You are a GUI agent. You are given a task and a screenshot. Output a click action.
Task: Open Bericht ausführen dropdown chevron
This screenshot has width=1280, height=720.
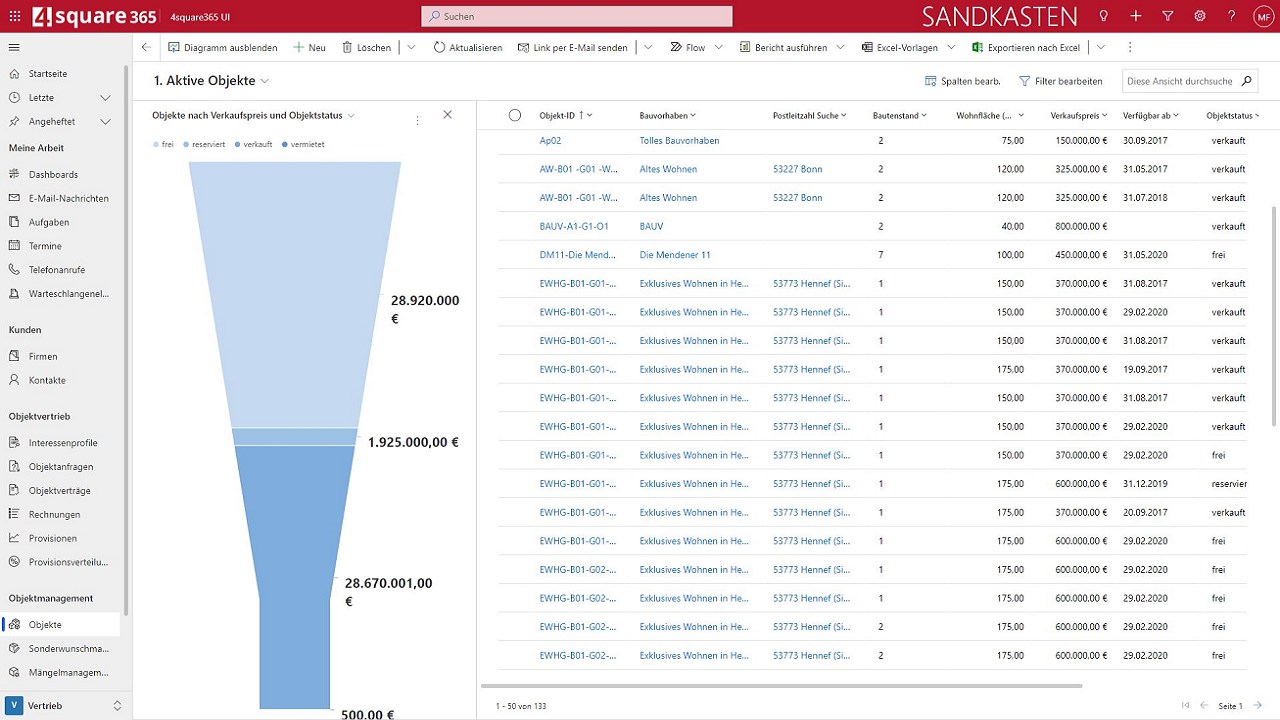pos(840,47)
